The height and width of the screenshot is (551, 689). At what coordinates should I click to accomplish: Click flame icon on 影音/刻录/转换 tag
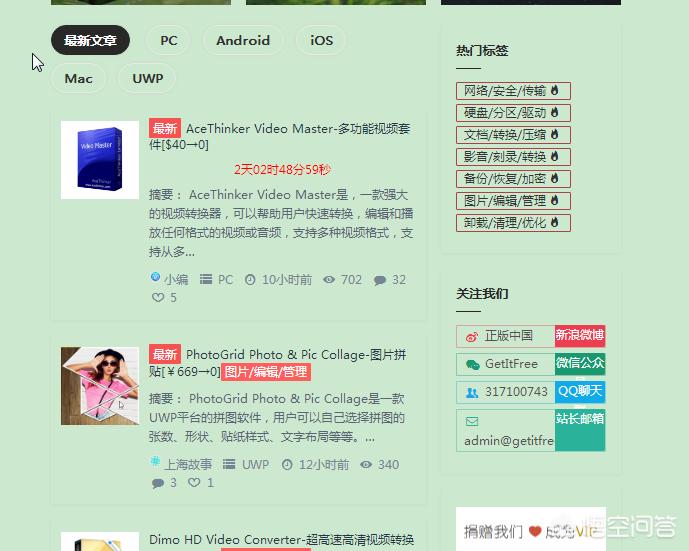pyautogui.click(x=555, y=156)
